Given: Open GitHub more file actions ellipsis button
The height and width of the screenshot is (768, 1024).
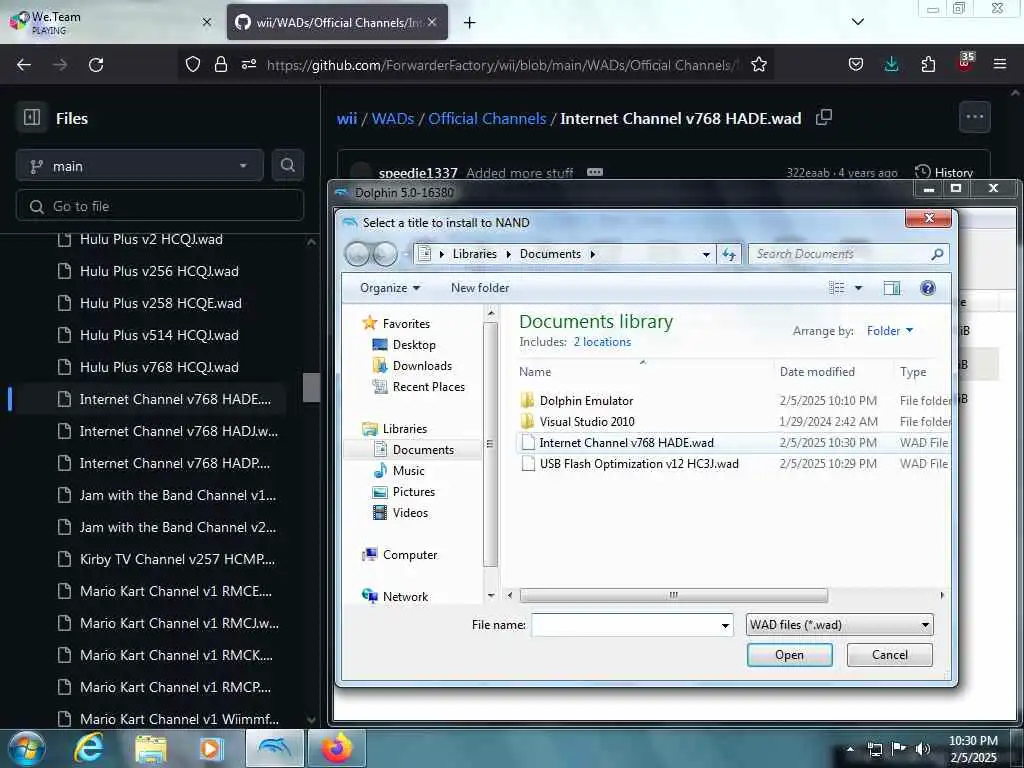Looking at the screenshot, I should [974, 118].
